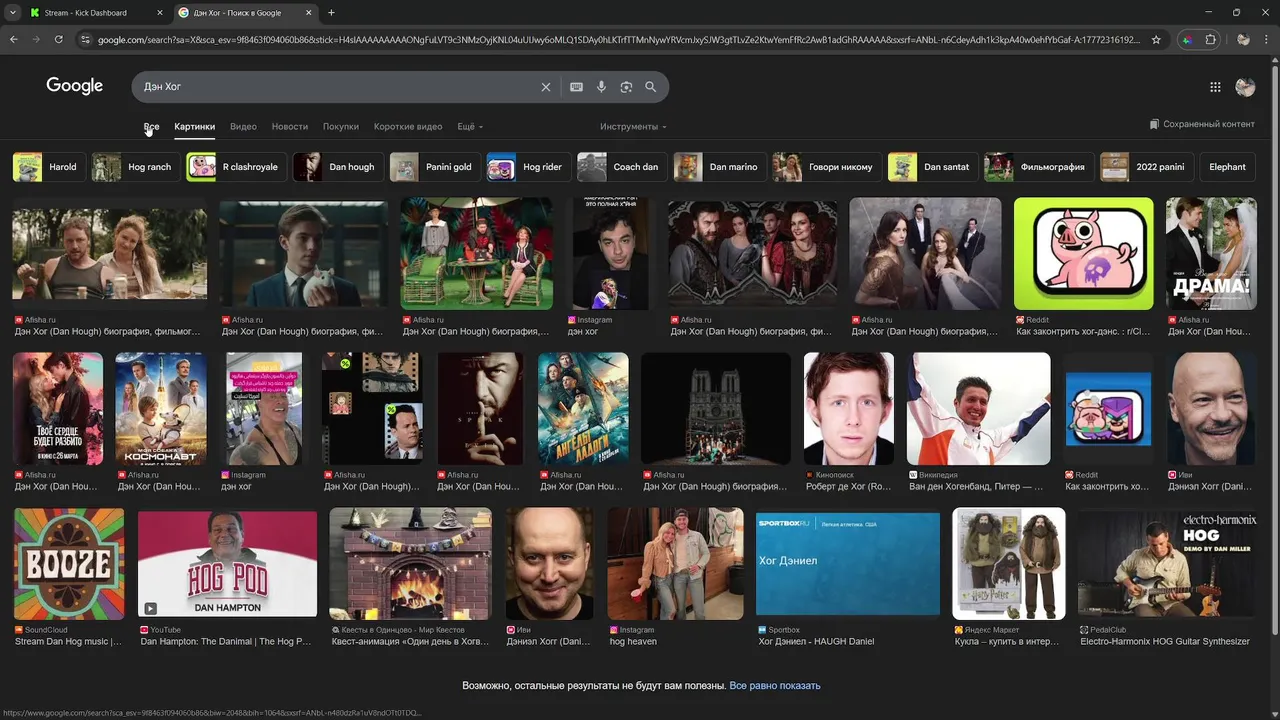Expand the Инструменты dropdown
The image size is (1280, 720).
pyautogui.click(x=633, y=127)
